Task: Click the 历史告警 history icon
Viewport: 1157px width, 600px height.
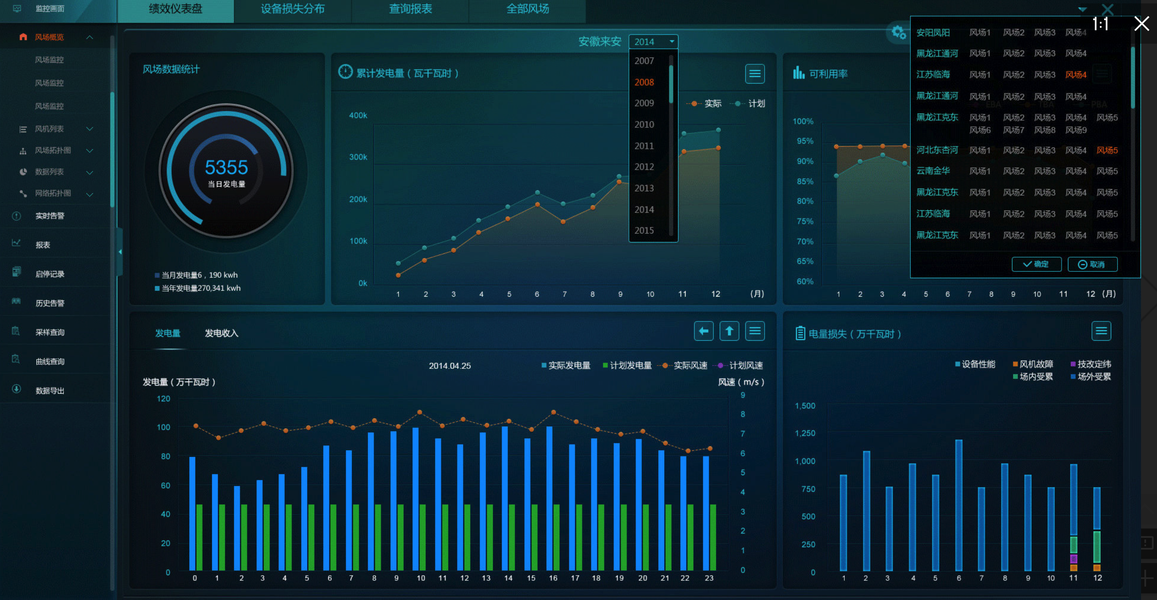Action: (x=16, y=302)
